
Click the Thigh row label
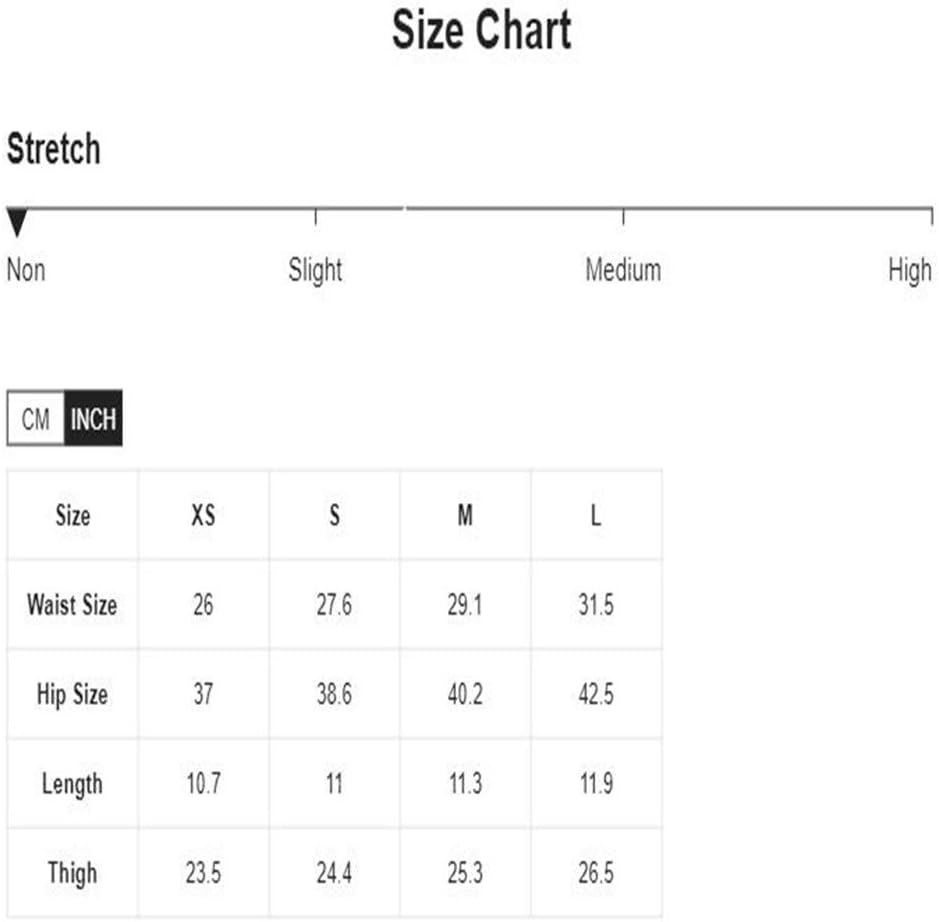click(x=72, y=873)
